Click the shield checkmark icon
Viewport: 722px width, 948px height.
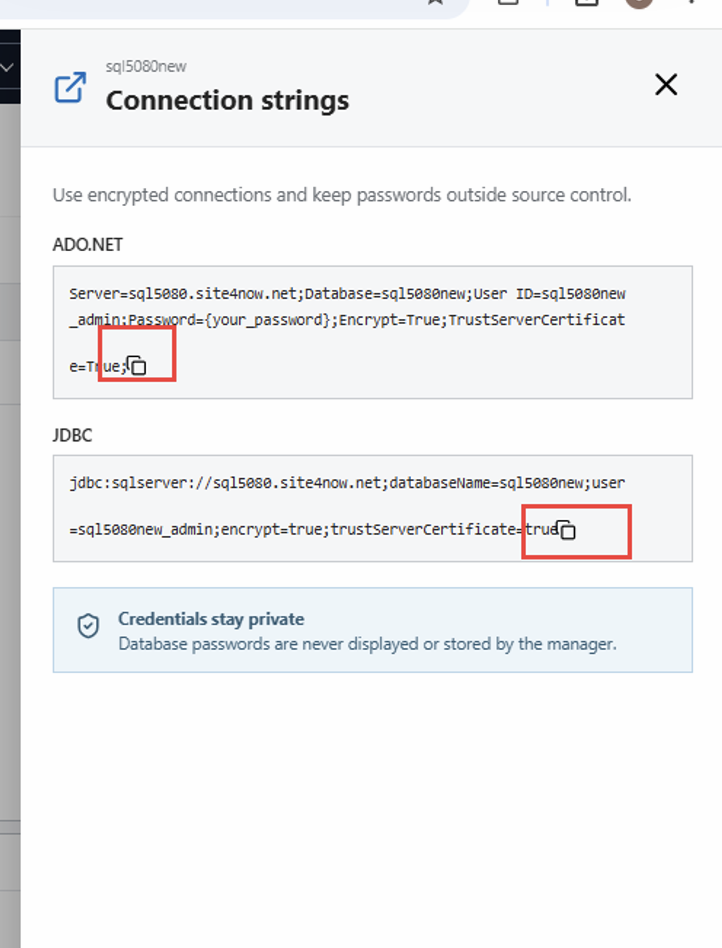click(x=88, y=626)
